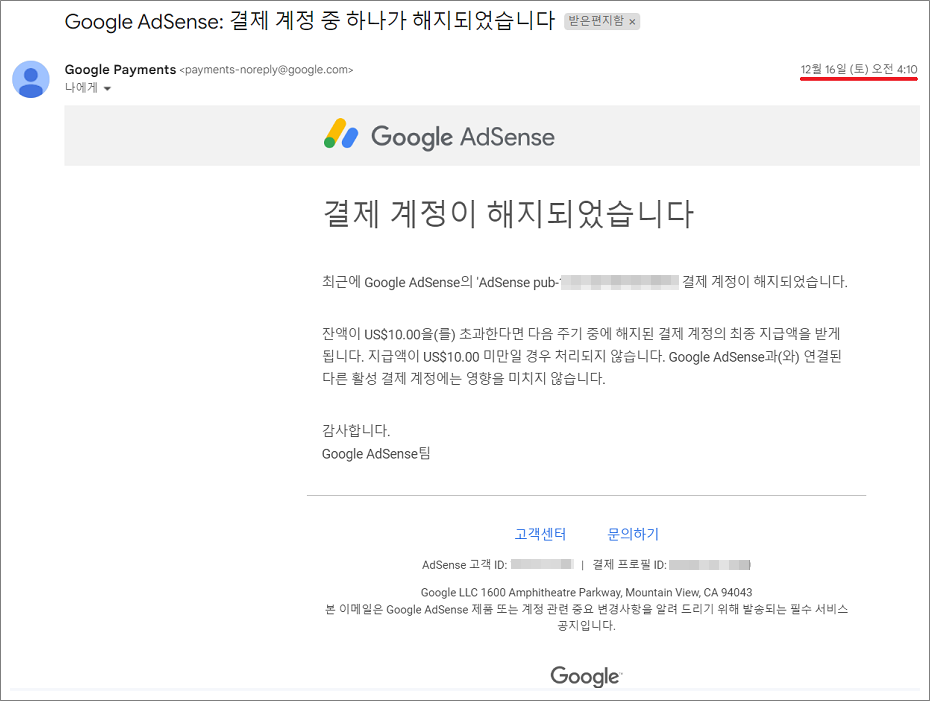Click the footer notice beginning 본 이메일은 Google AdSense
930x701 pixels.
click(x=586, y=617)
